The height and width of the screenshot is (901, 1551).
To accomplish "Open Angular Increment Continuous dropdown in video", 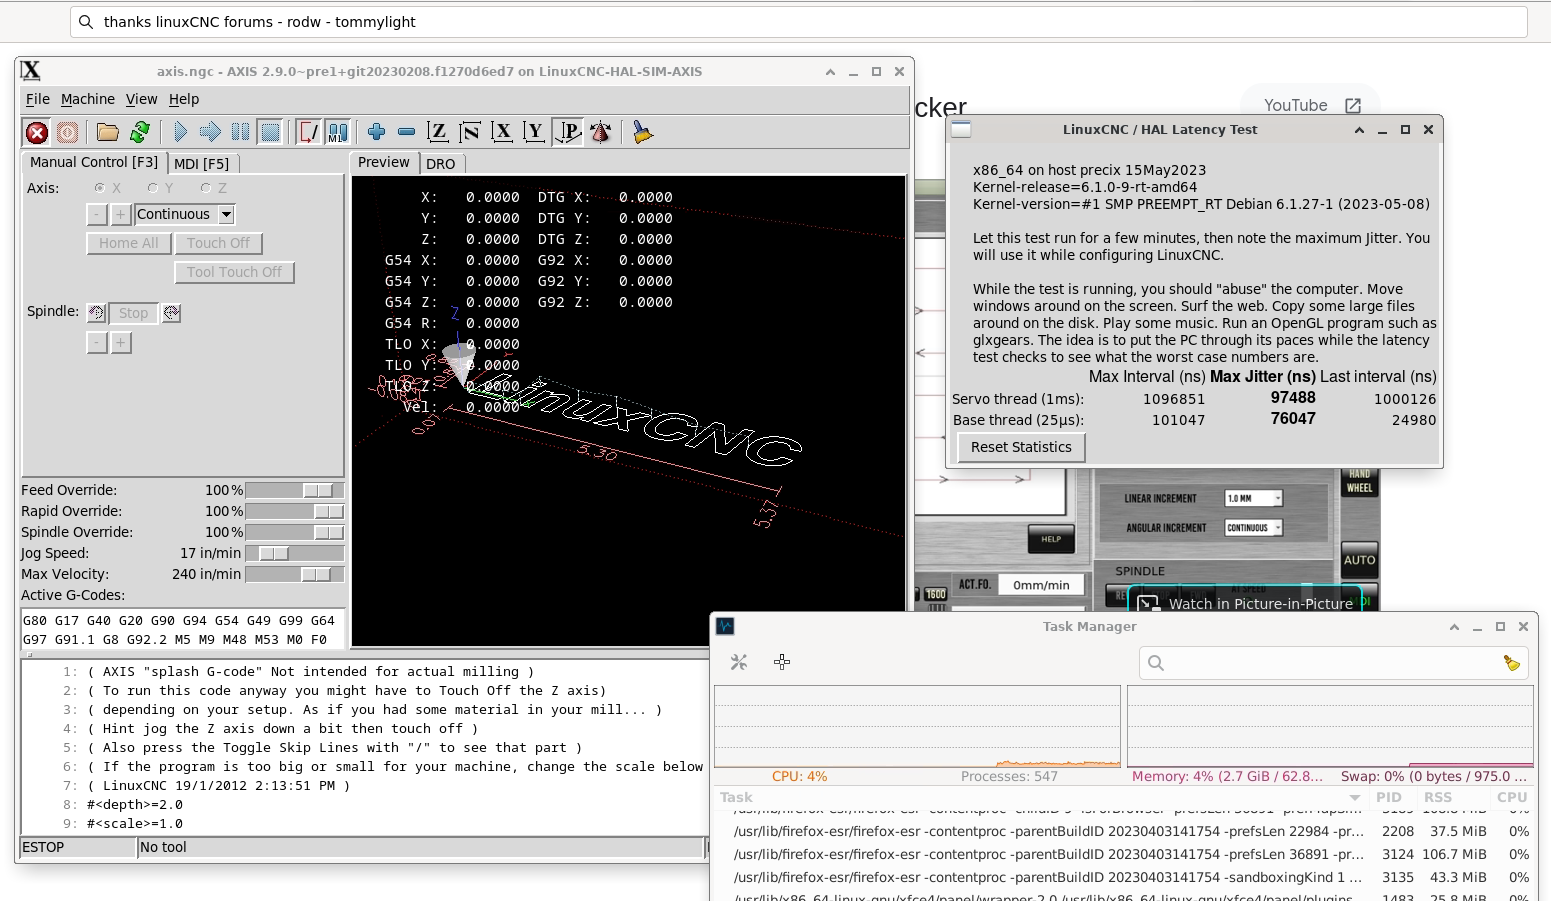I will [x=1254, y=528].
